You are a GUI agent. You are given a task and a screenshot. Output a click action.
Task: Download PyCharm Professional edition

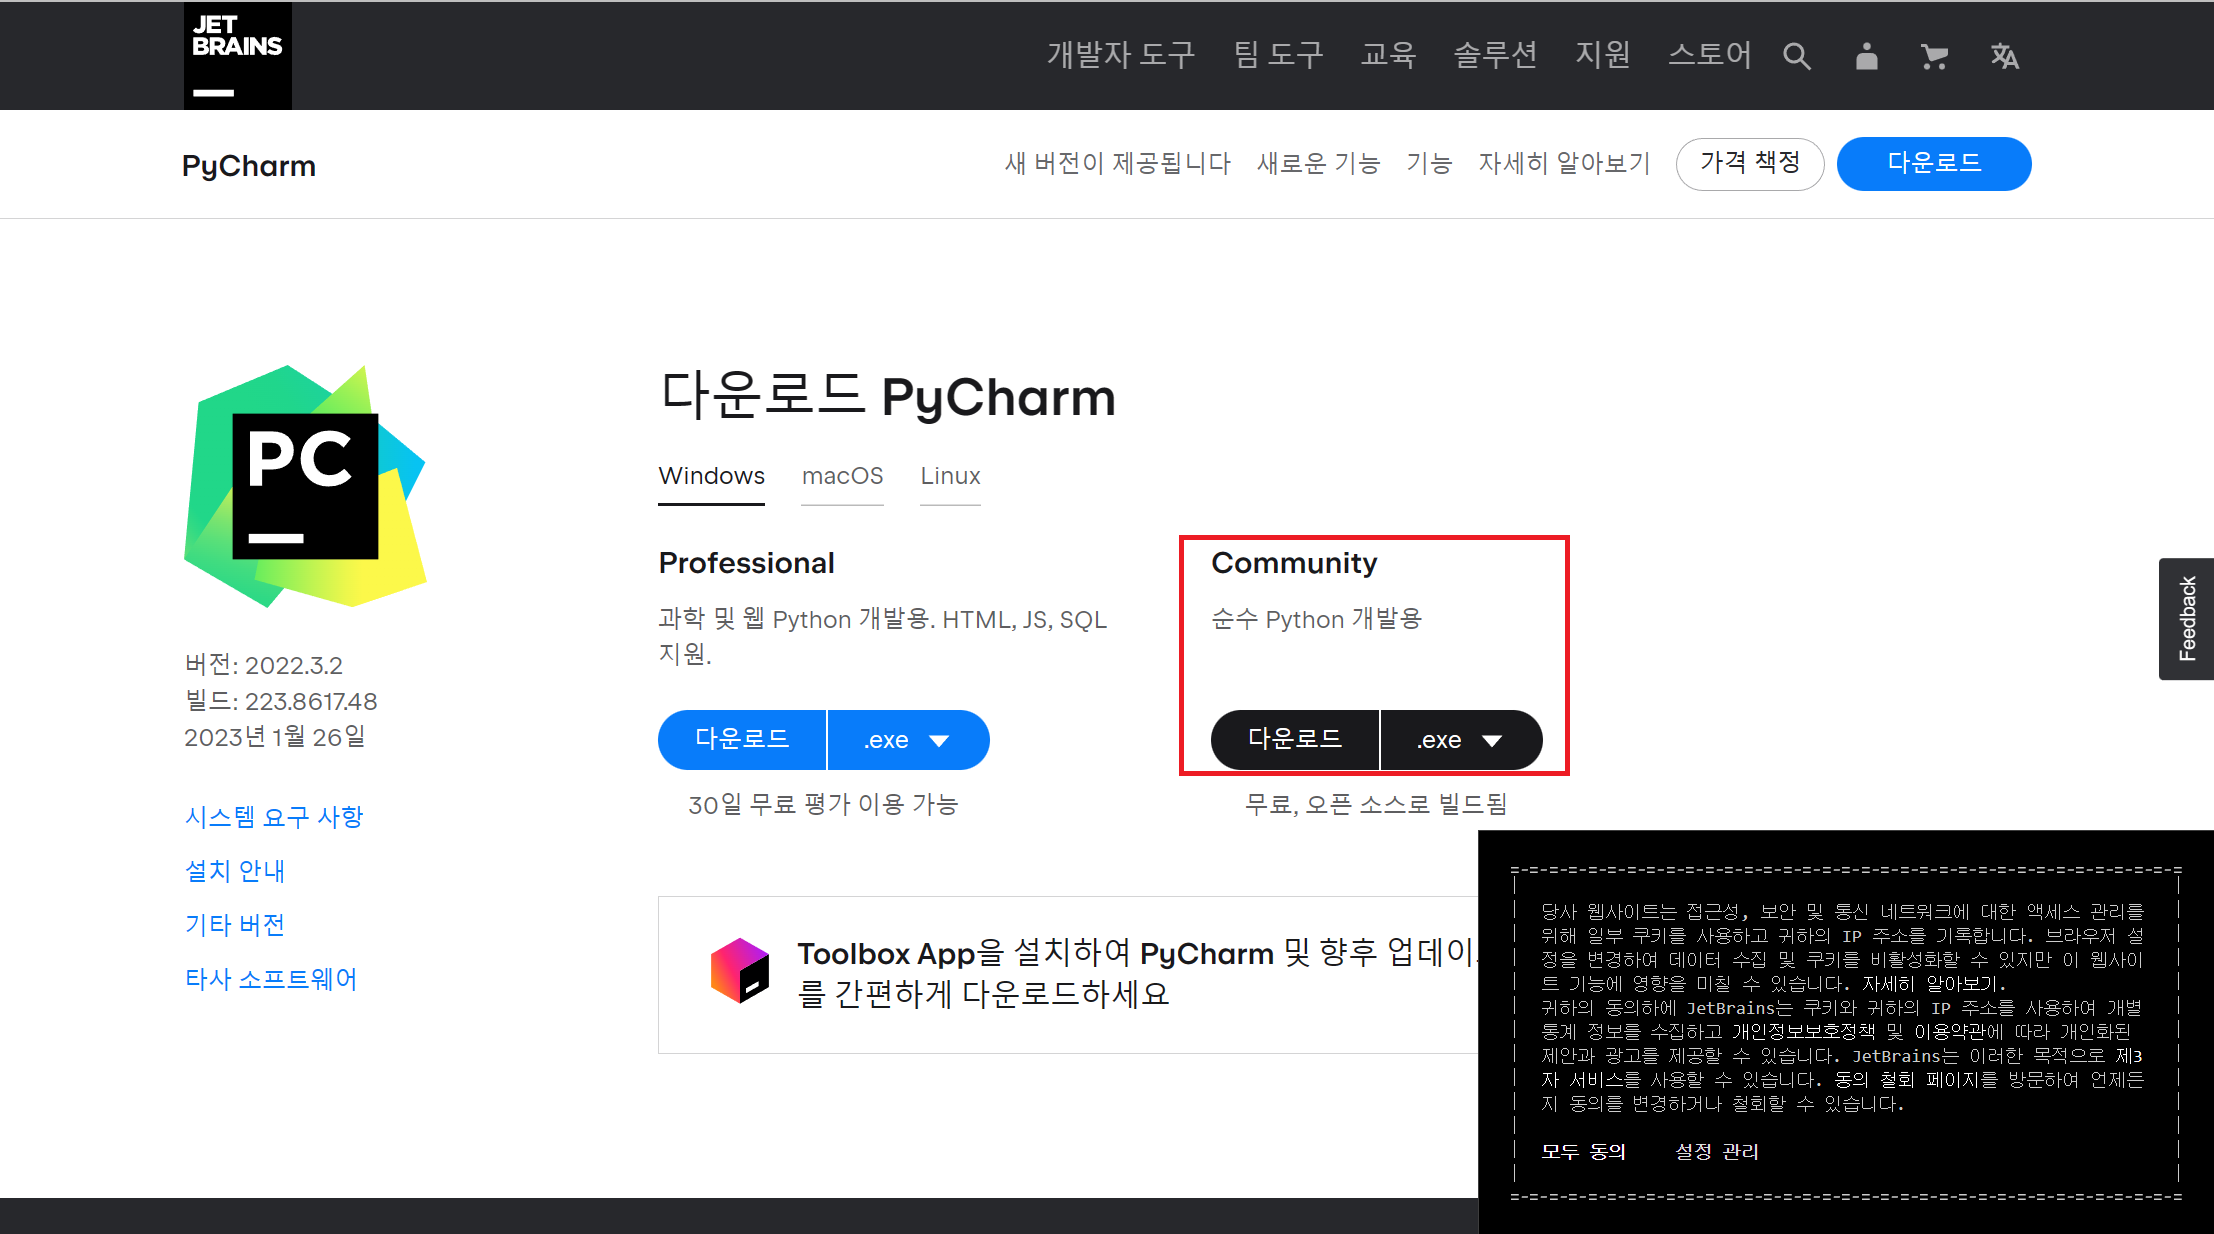tap(742, 740)
